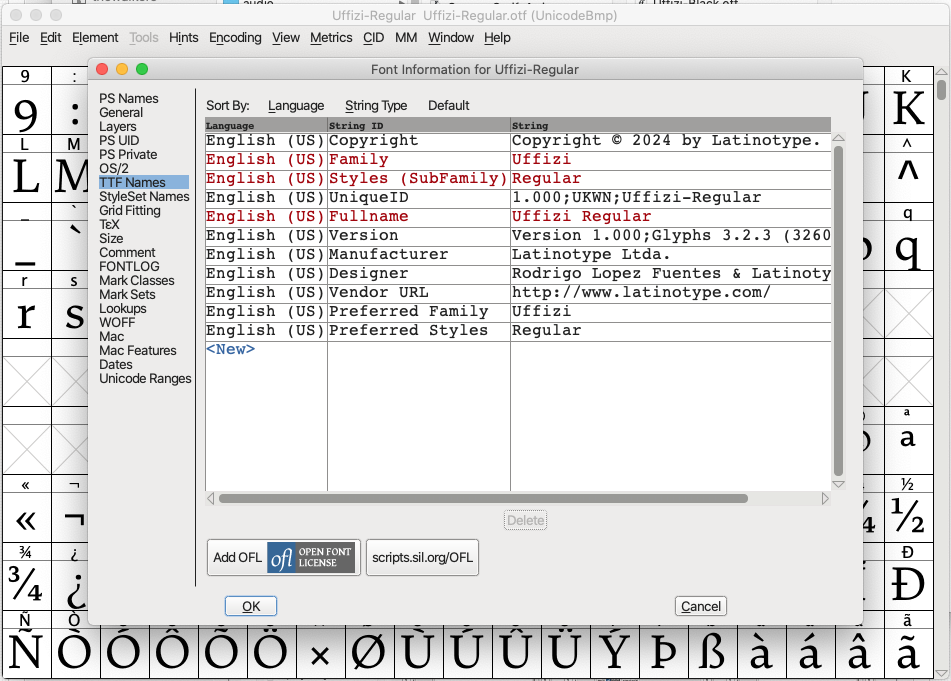Open the MM menu

click(406, 38)
